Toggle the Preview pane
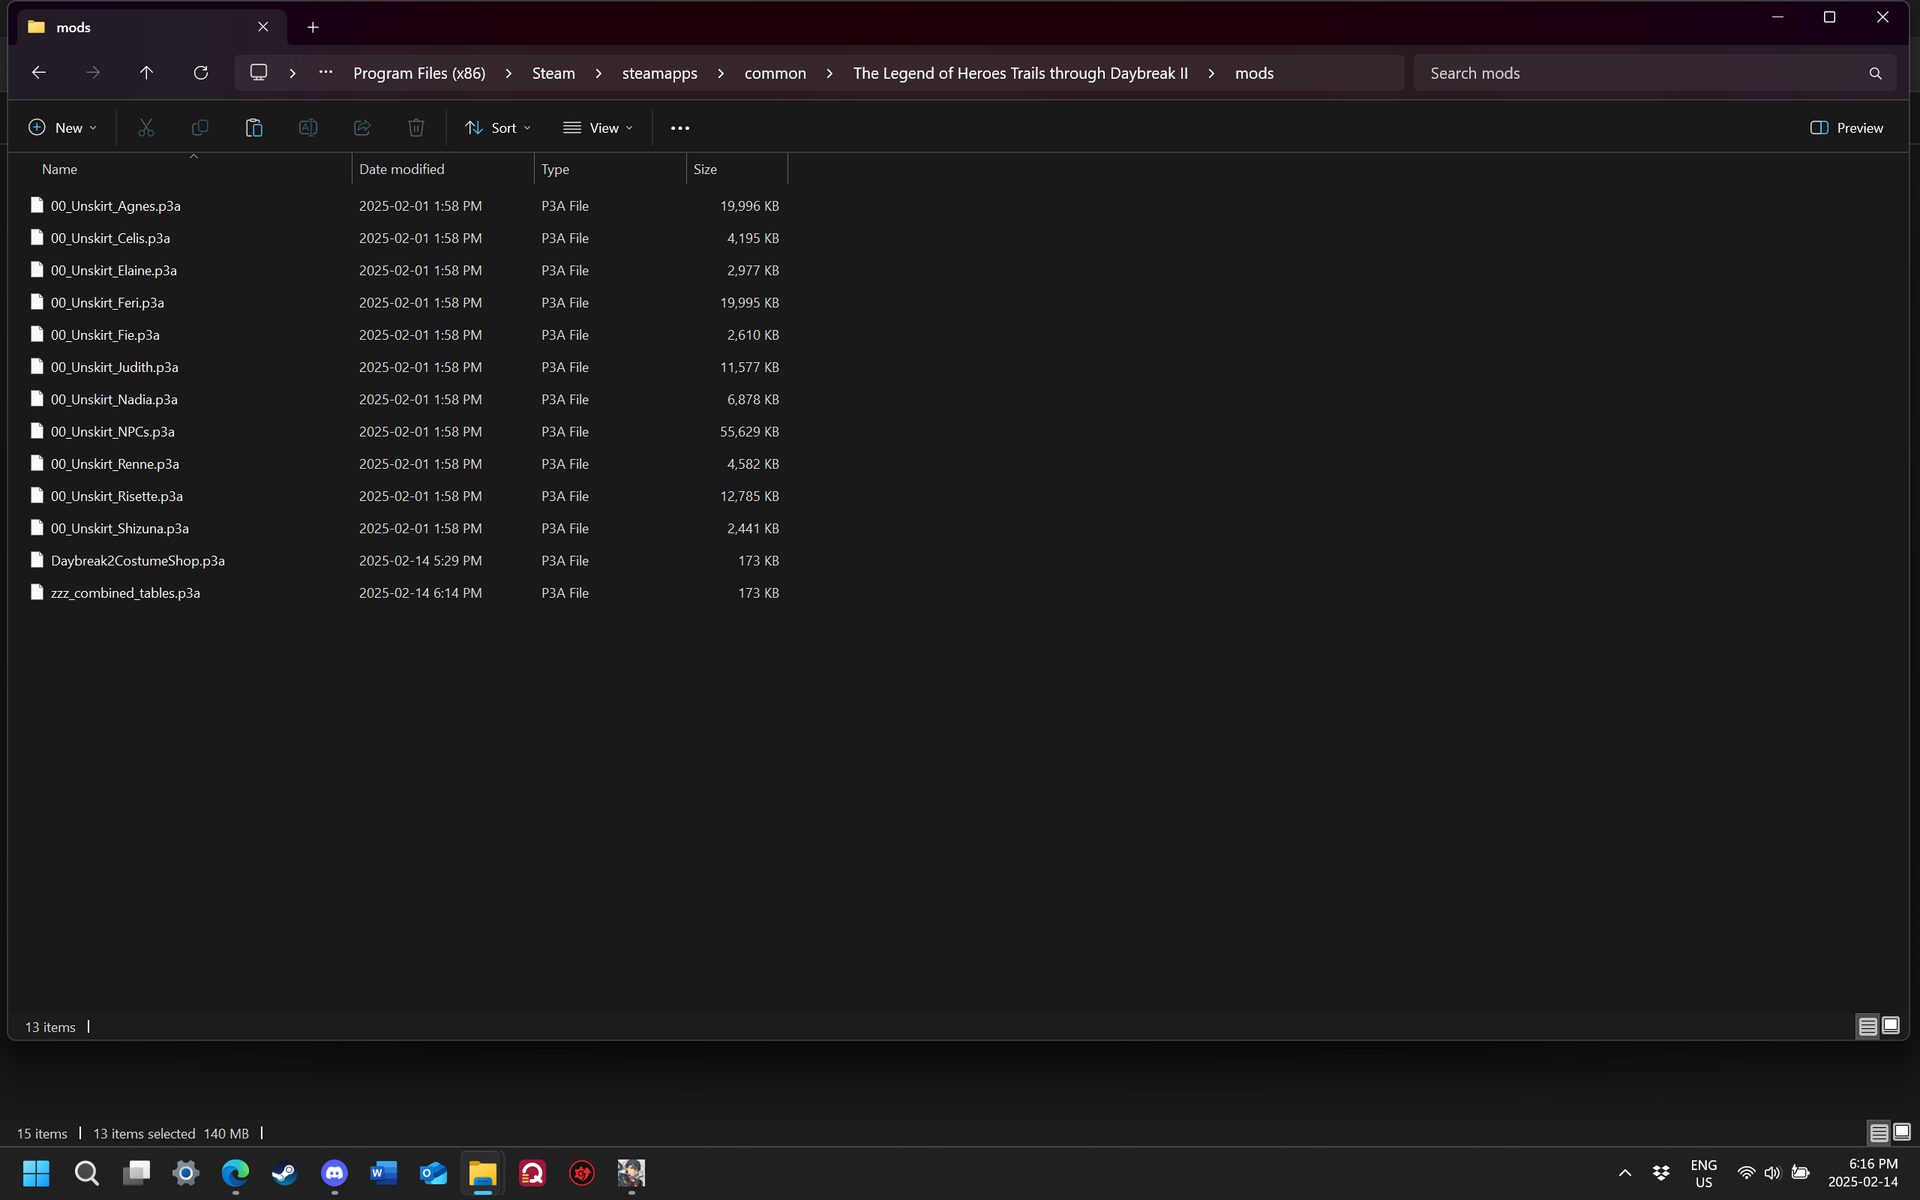This screenshot has width=1920, height=1200. tap(1847, 128)
